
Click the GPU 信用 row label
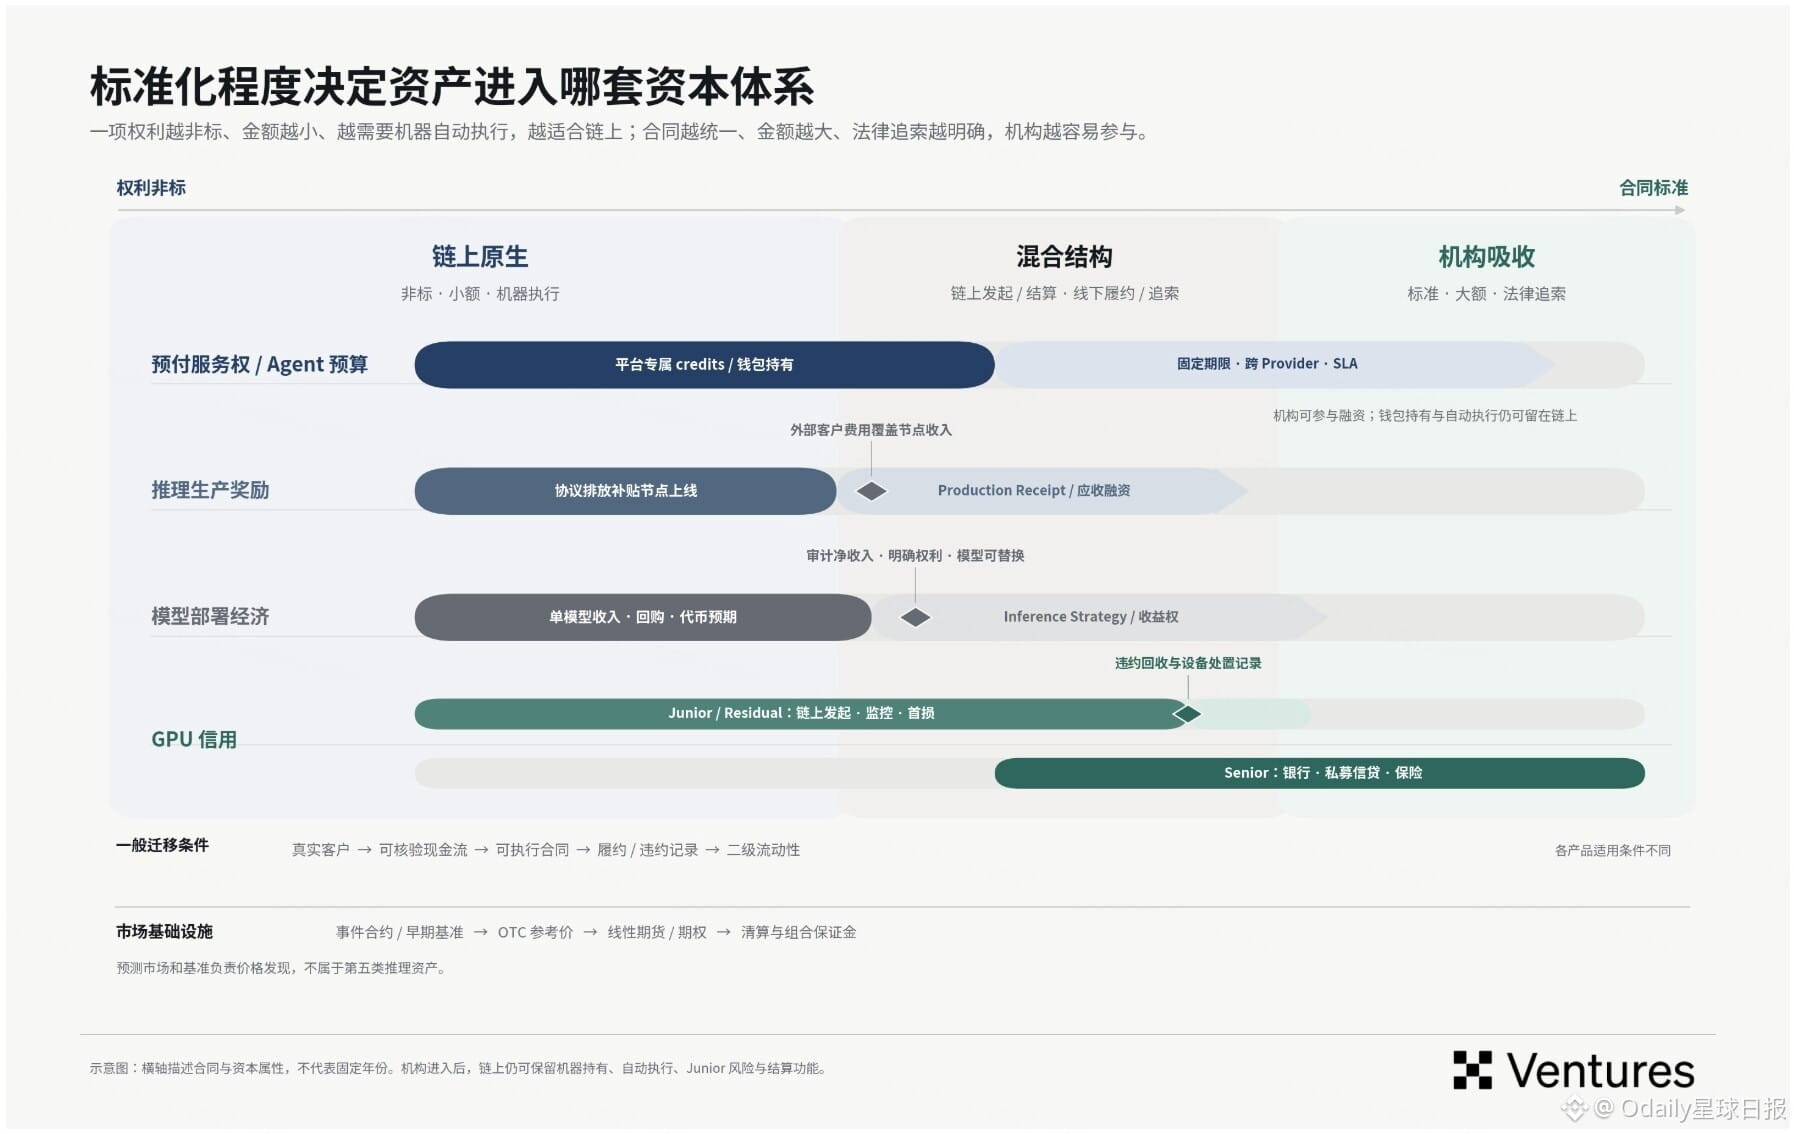click(194, 739)
